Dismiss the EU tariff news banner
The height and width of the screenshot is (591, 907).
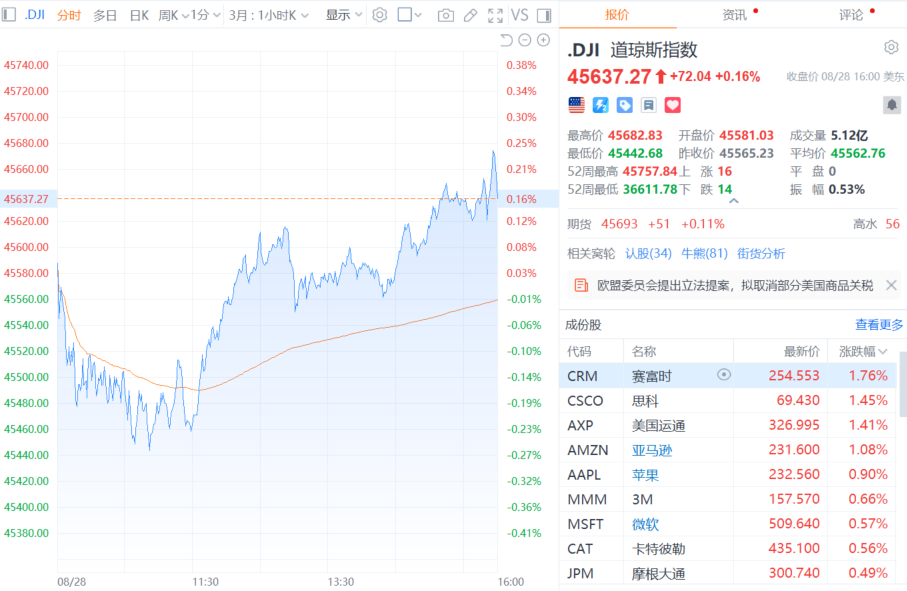coord(891,285)
